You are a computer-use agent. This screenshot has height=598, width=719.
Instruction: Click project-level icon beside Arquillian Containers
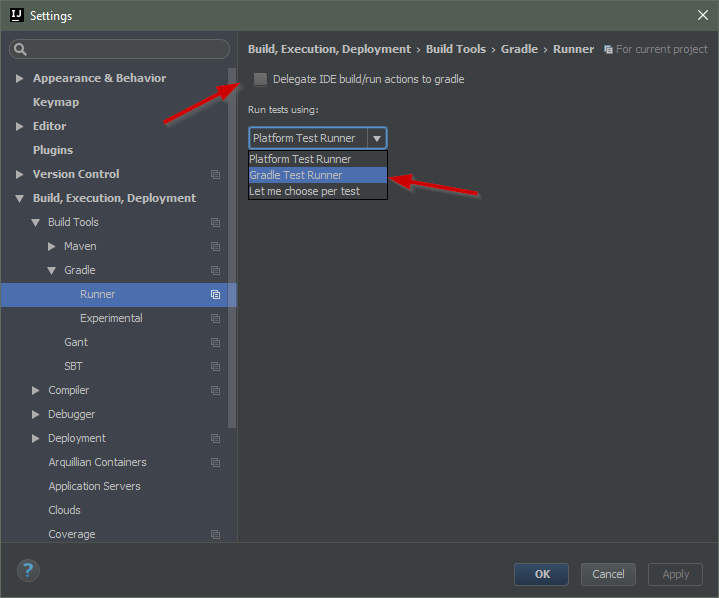[x=216, y=462]
